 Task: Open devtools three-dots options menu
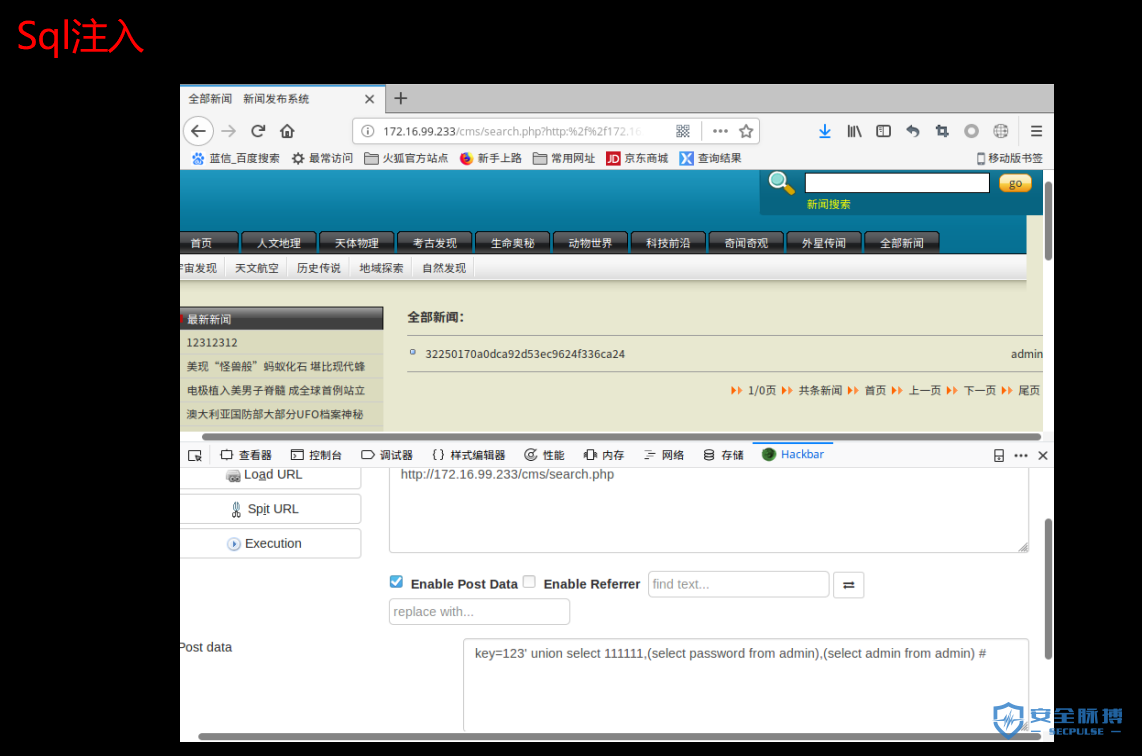tap(1021, 455)
